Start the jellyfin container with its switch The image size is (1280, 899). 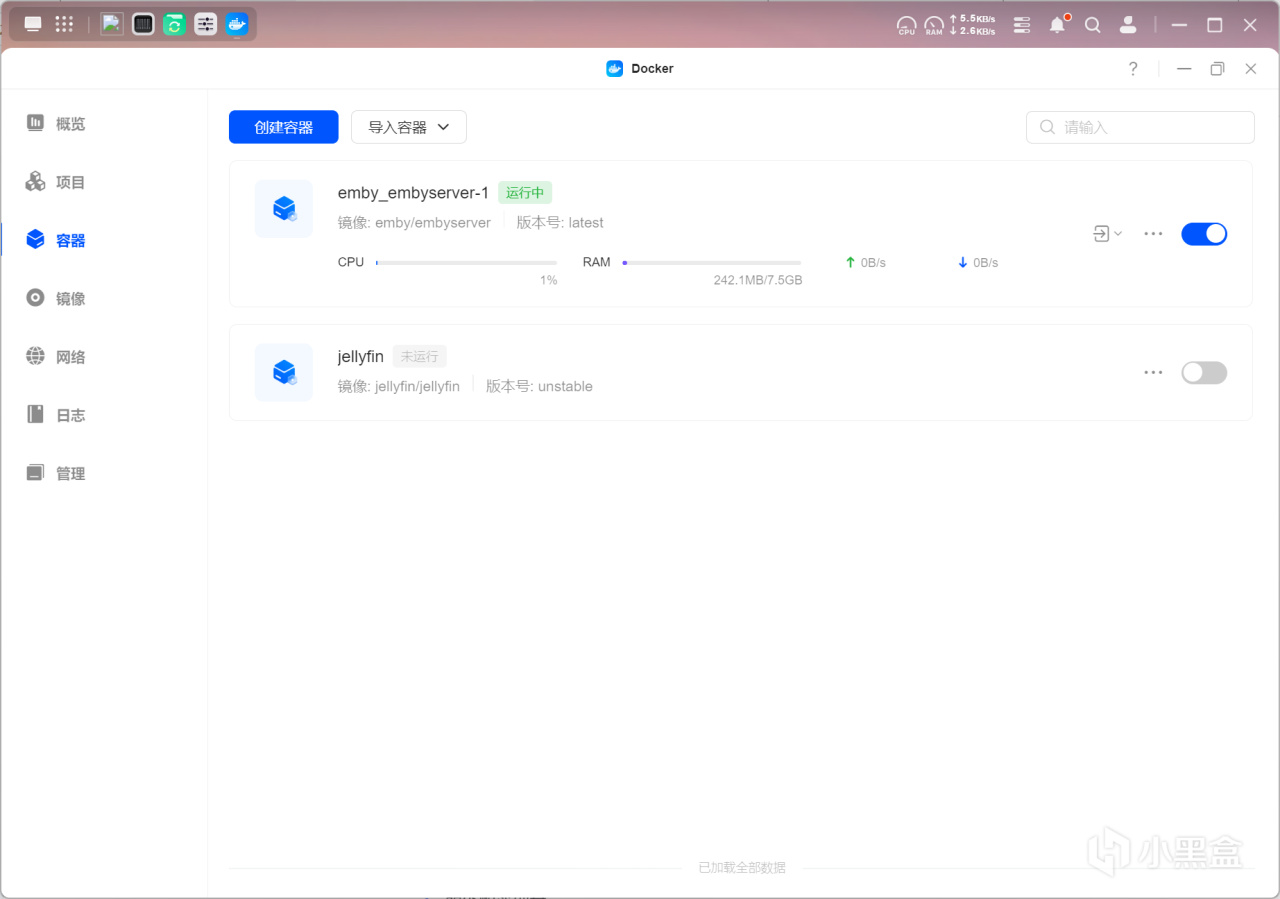point(1204,373)
